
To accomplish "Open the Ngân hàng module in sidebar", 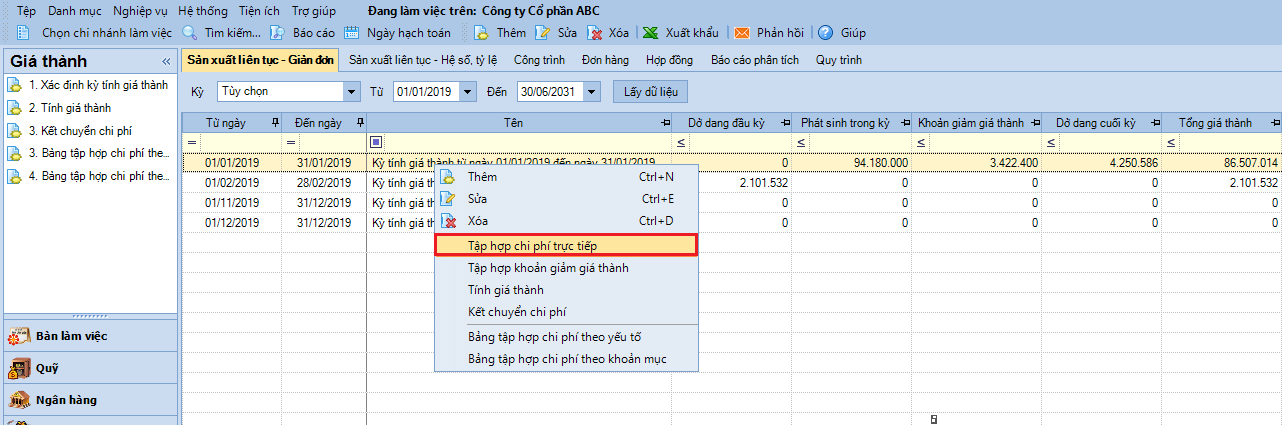I will point(67,400).
